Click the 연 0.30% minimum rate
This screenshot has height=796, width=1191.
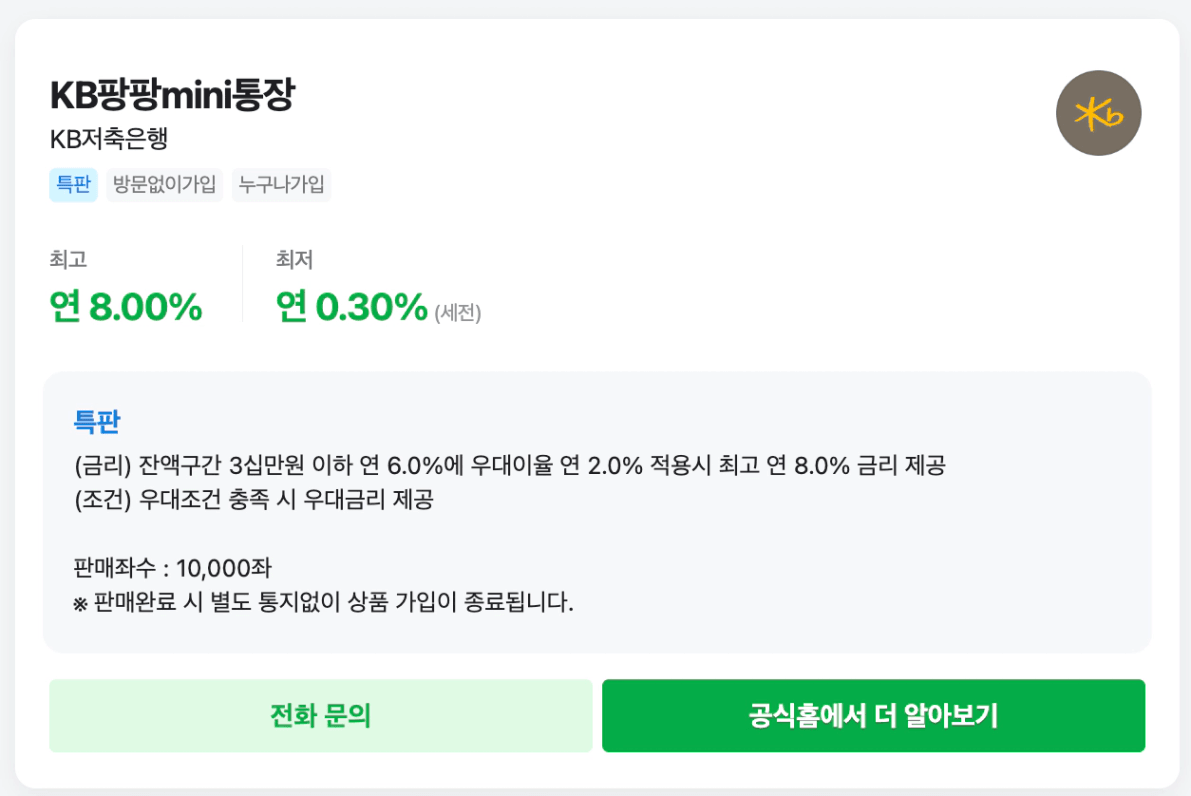(x=352, y=307)
